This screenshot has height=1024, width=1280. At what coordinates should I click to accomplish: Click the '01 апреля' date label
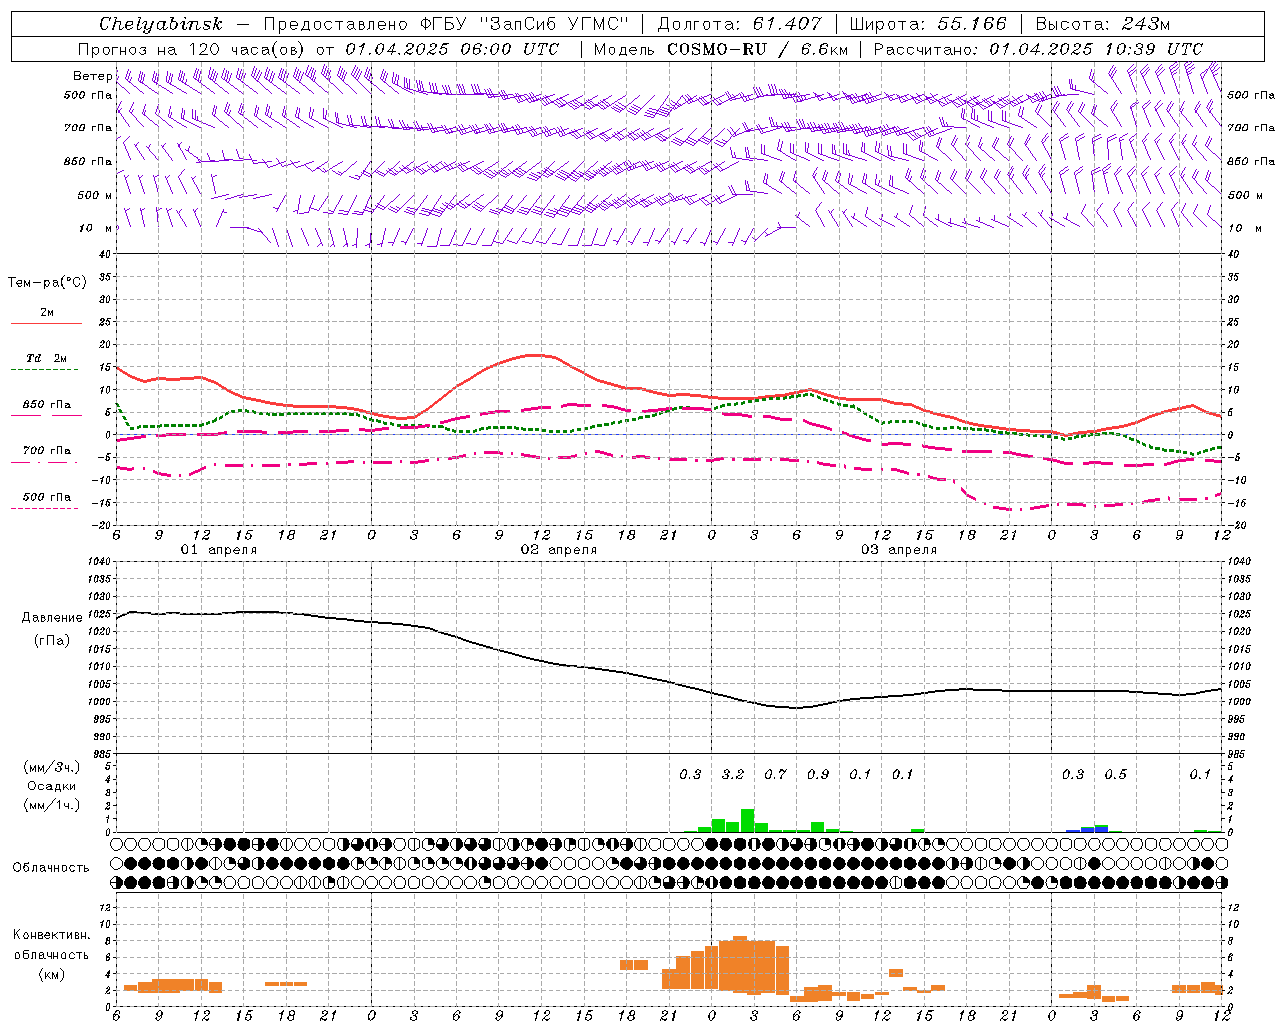click(218, 550)
